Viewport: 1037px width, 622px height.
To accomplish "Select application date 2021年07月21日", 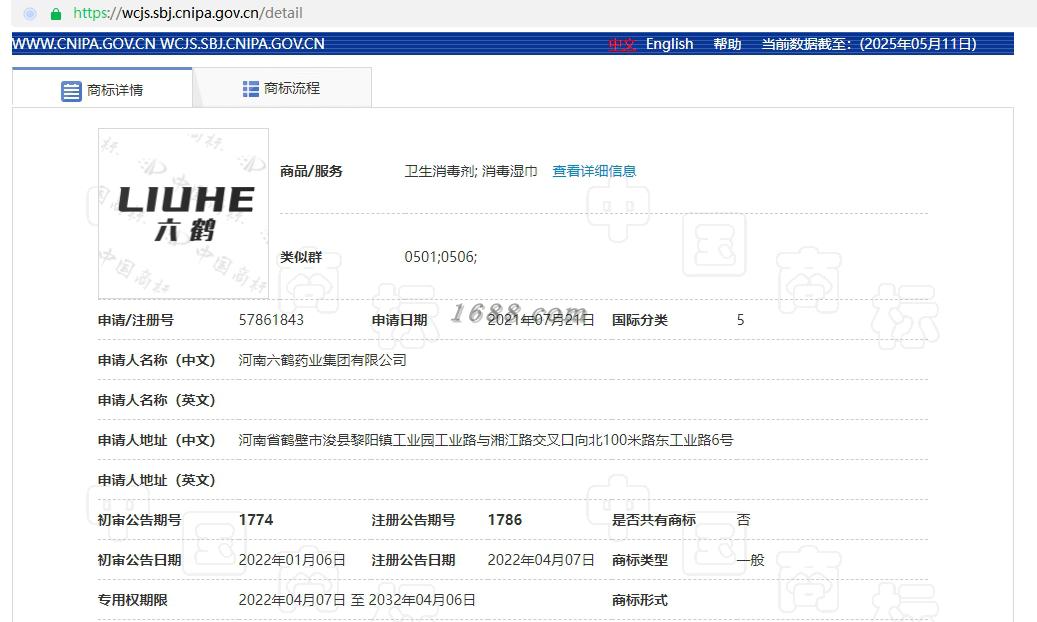I will click(540, 320).
